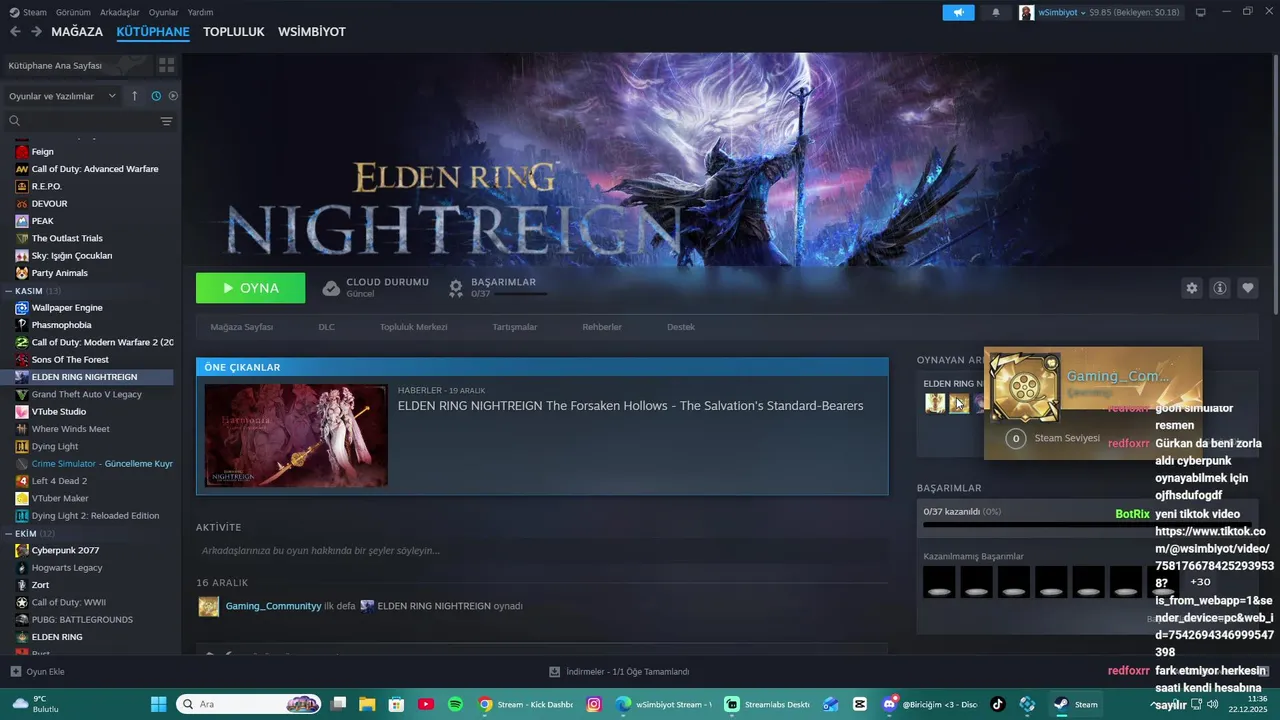Click the first locked achievement icon
1280x720 pixels.
(939, 582)
